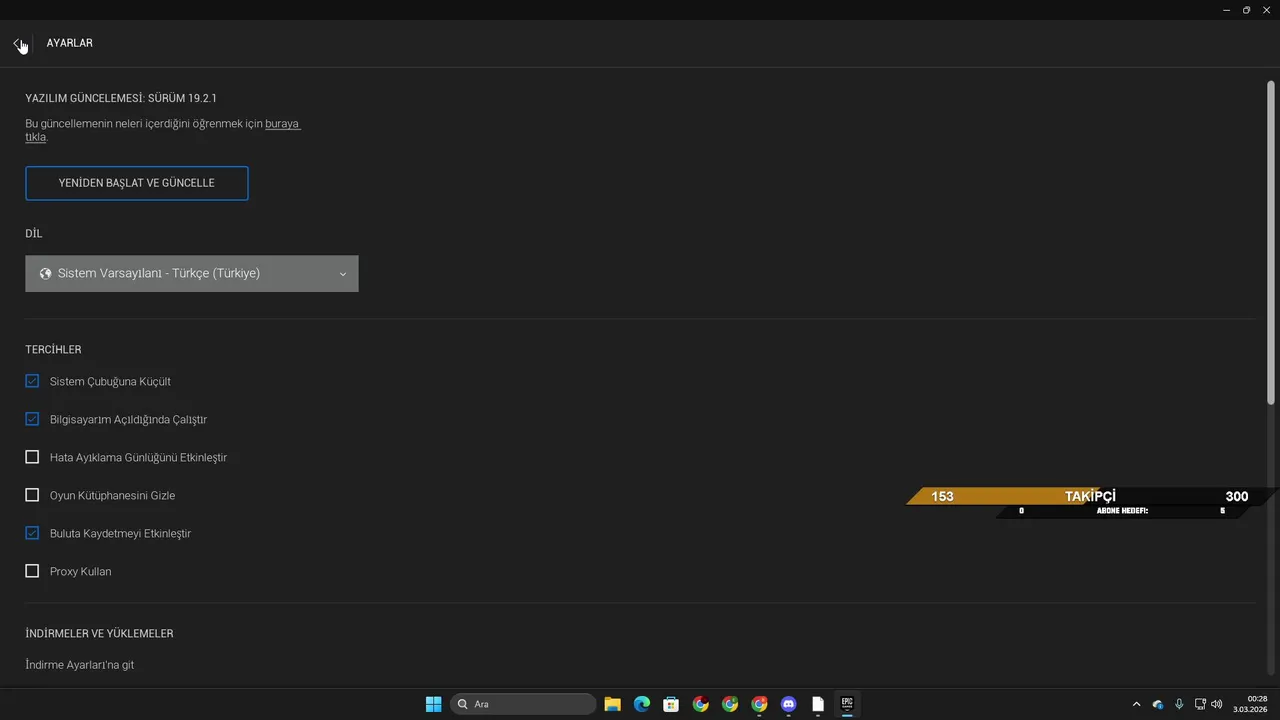
Task: Enable Hata Ayıklama Günlüğünü Etkinleştir
Action: 32,457
